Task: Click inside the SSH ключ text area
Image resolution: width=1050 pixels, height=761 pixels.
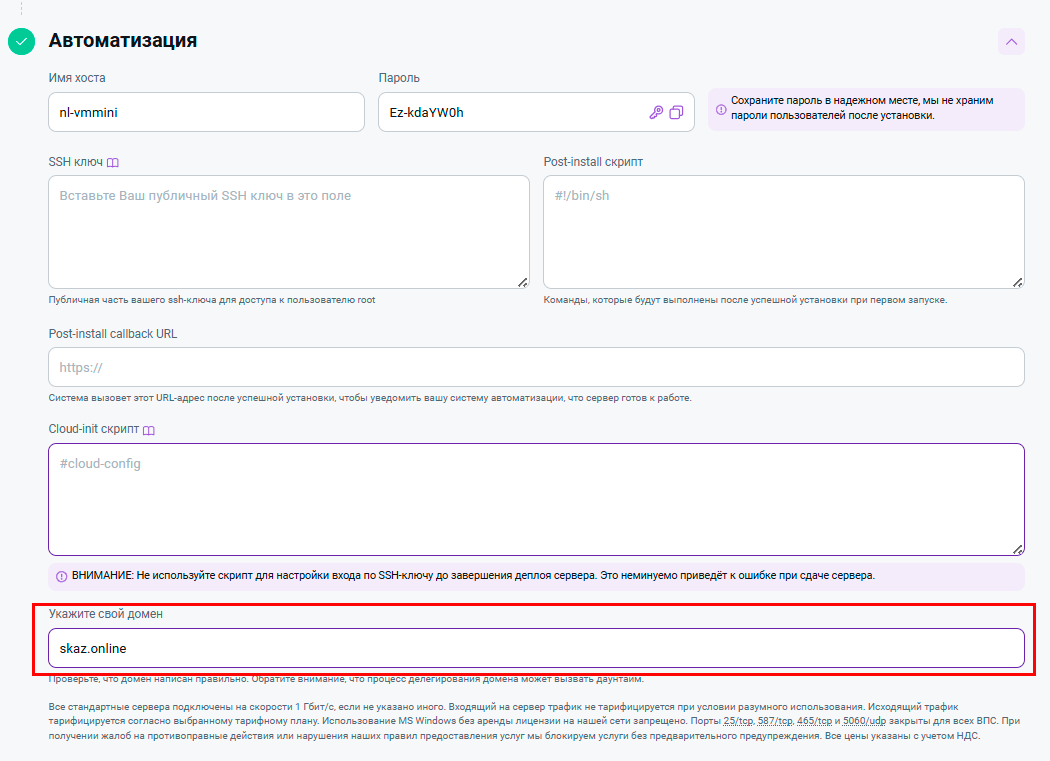Action: click(x=288, y=232)
